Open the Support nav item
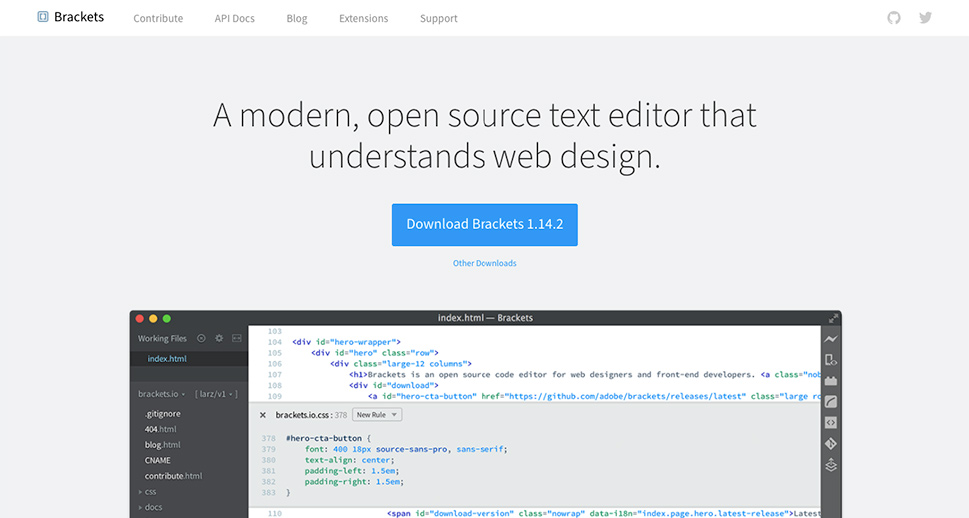The image size is (969, 518). coord(439,19)
